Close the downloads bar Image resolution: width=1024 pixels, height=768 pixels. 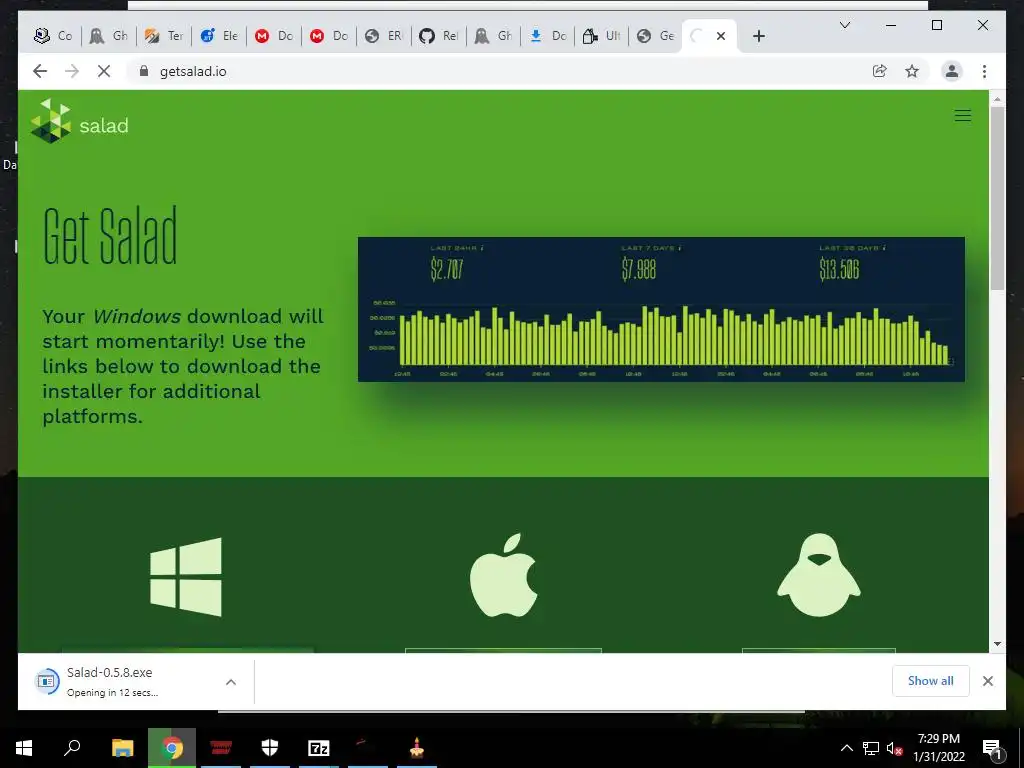988,681
